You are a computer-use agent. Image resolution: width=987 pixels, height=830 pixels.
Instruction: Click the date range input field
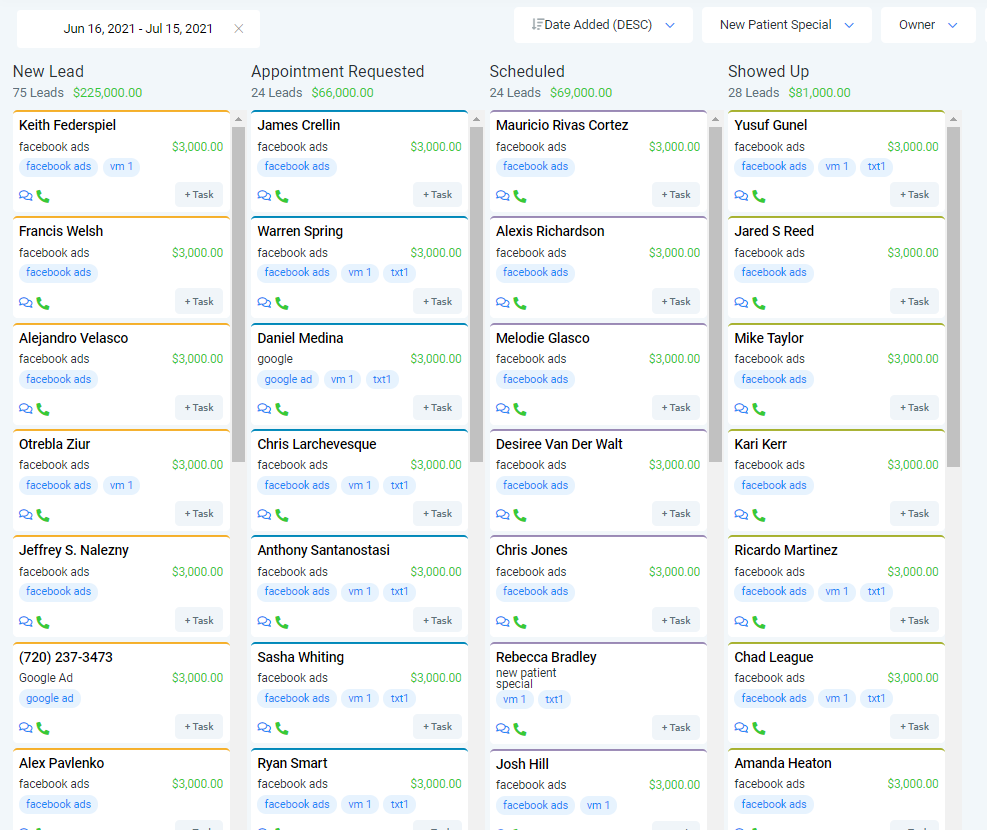pos(138,28)
